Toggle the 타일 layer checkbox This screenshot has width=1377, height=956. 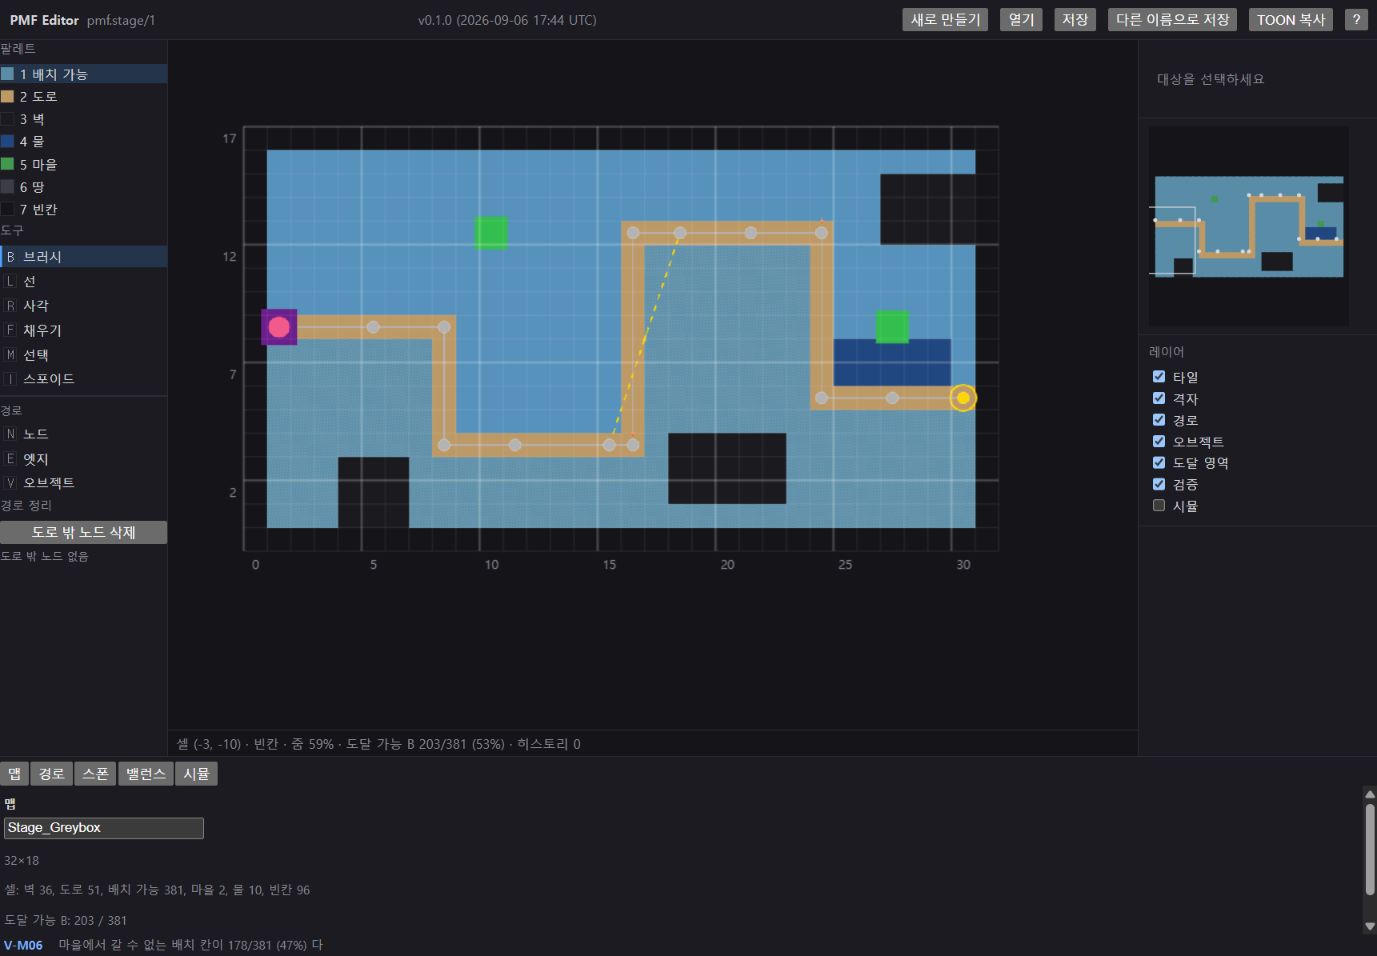click(x=1159, y=377)
